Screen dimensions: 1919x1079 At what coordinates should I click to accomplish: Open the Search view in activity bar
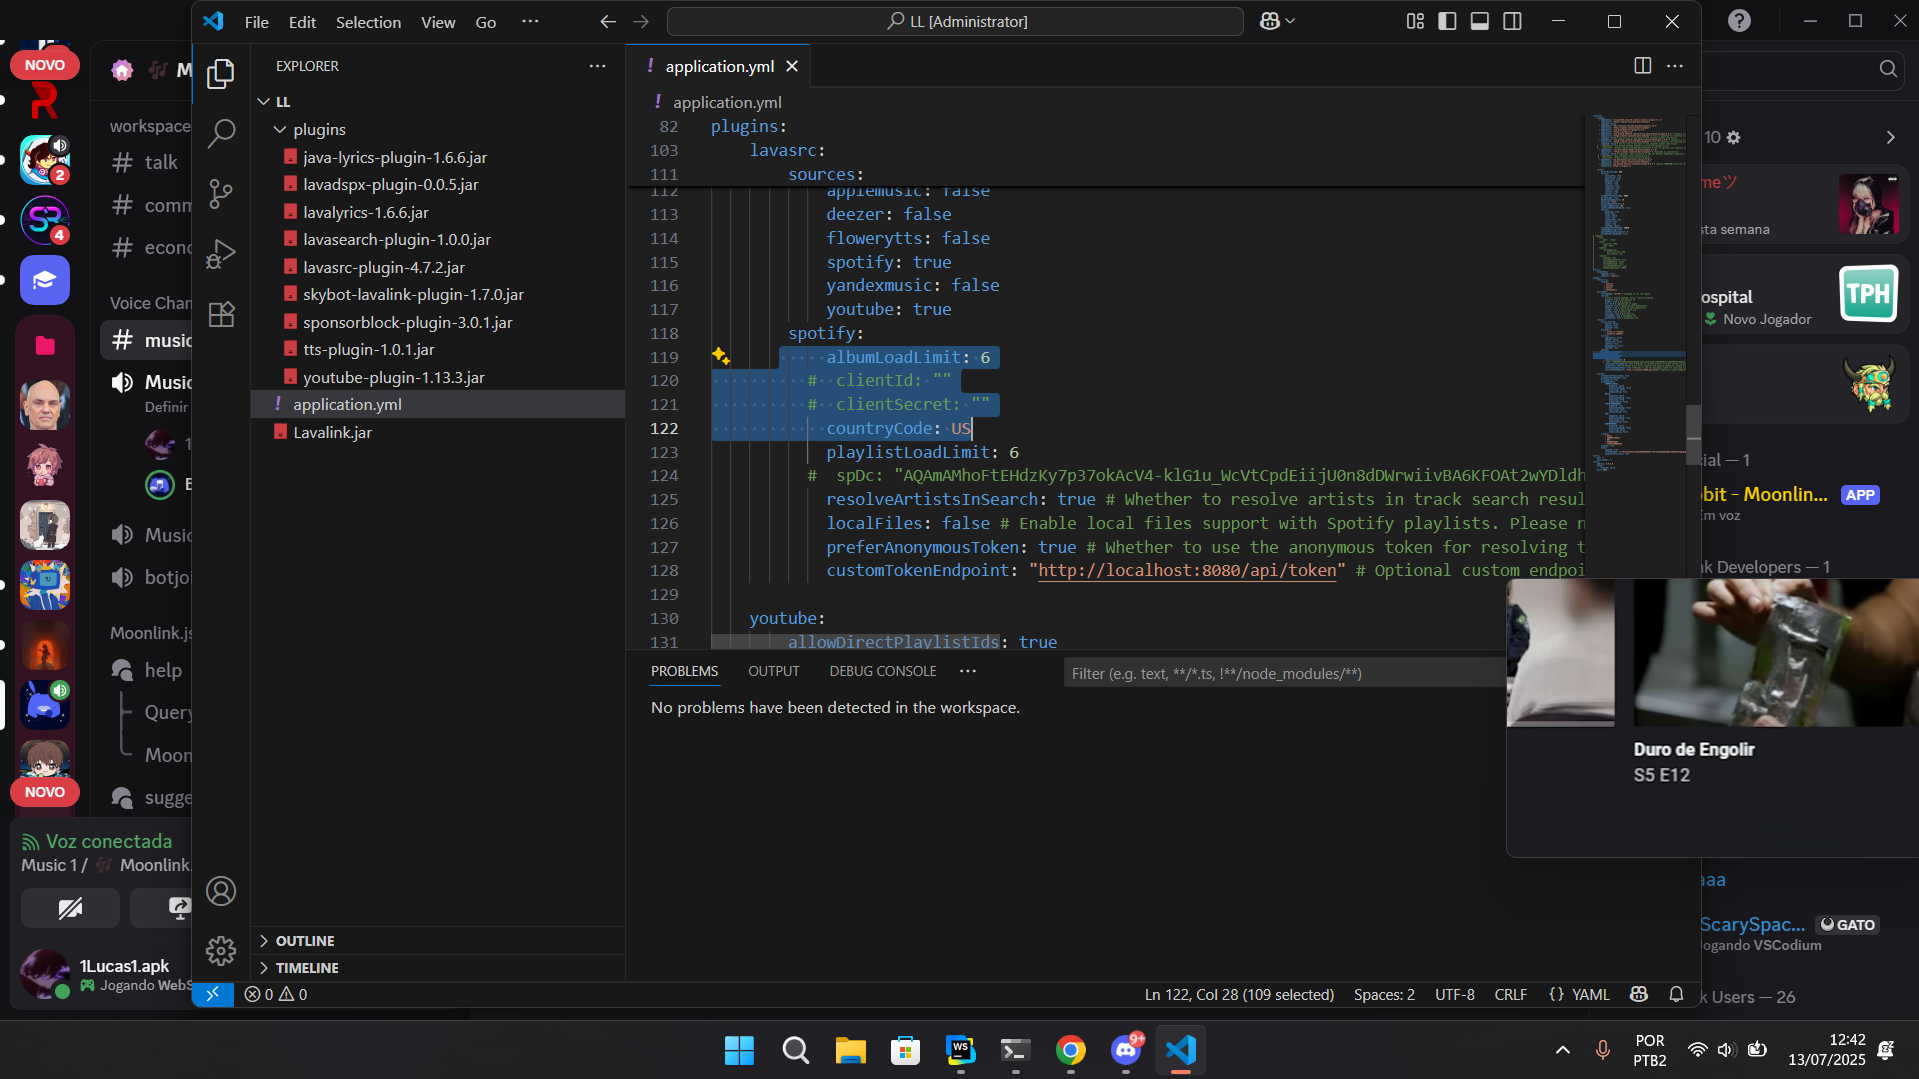coord(221,133)
